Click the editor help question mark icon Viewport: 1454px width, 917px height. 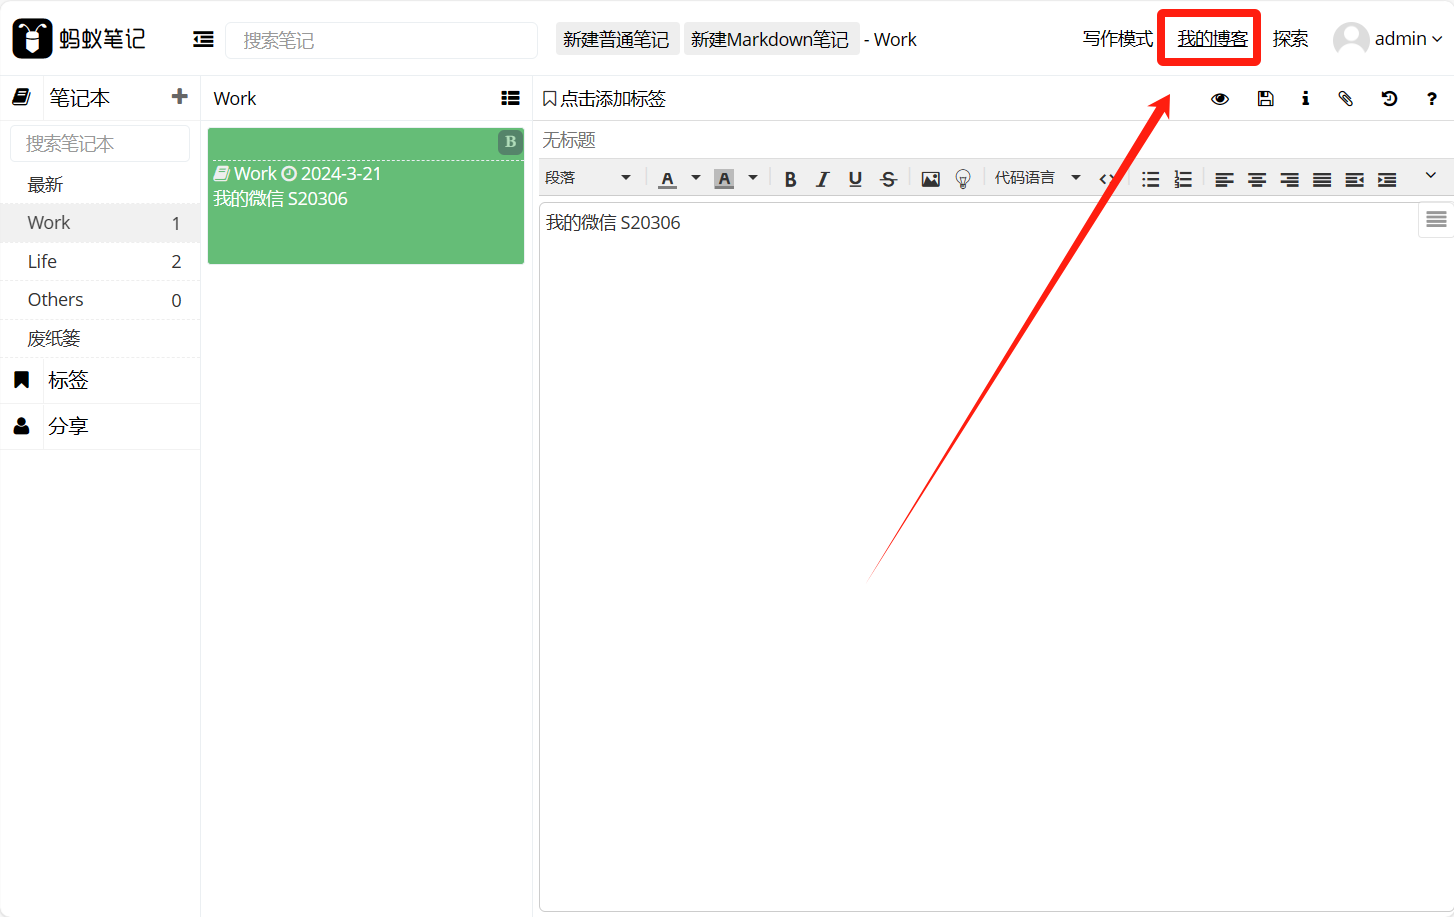(x=1432, y=99)
